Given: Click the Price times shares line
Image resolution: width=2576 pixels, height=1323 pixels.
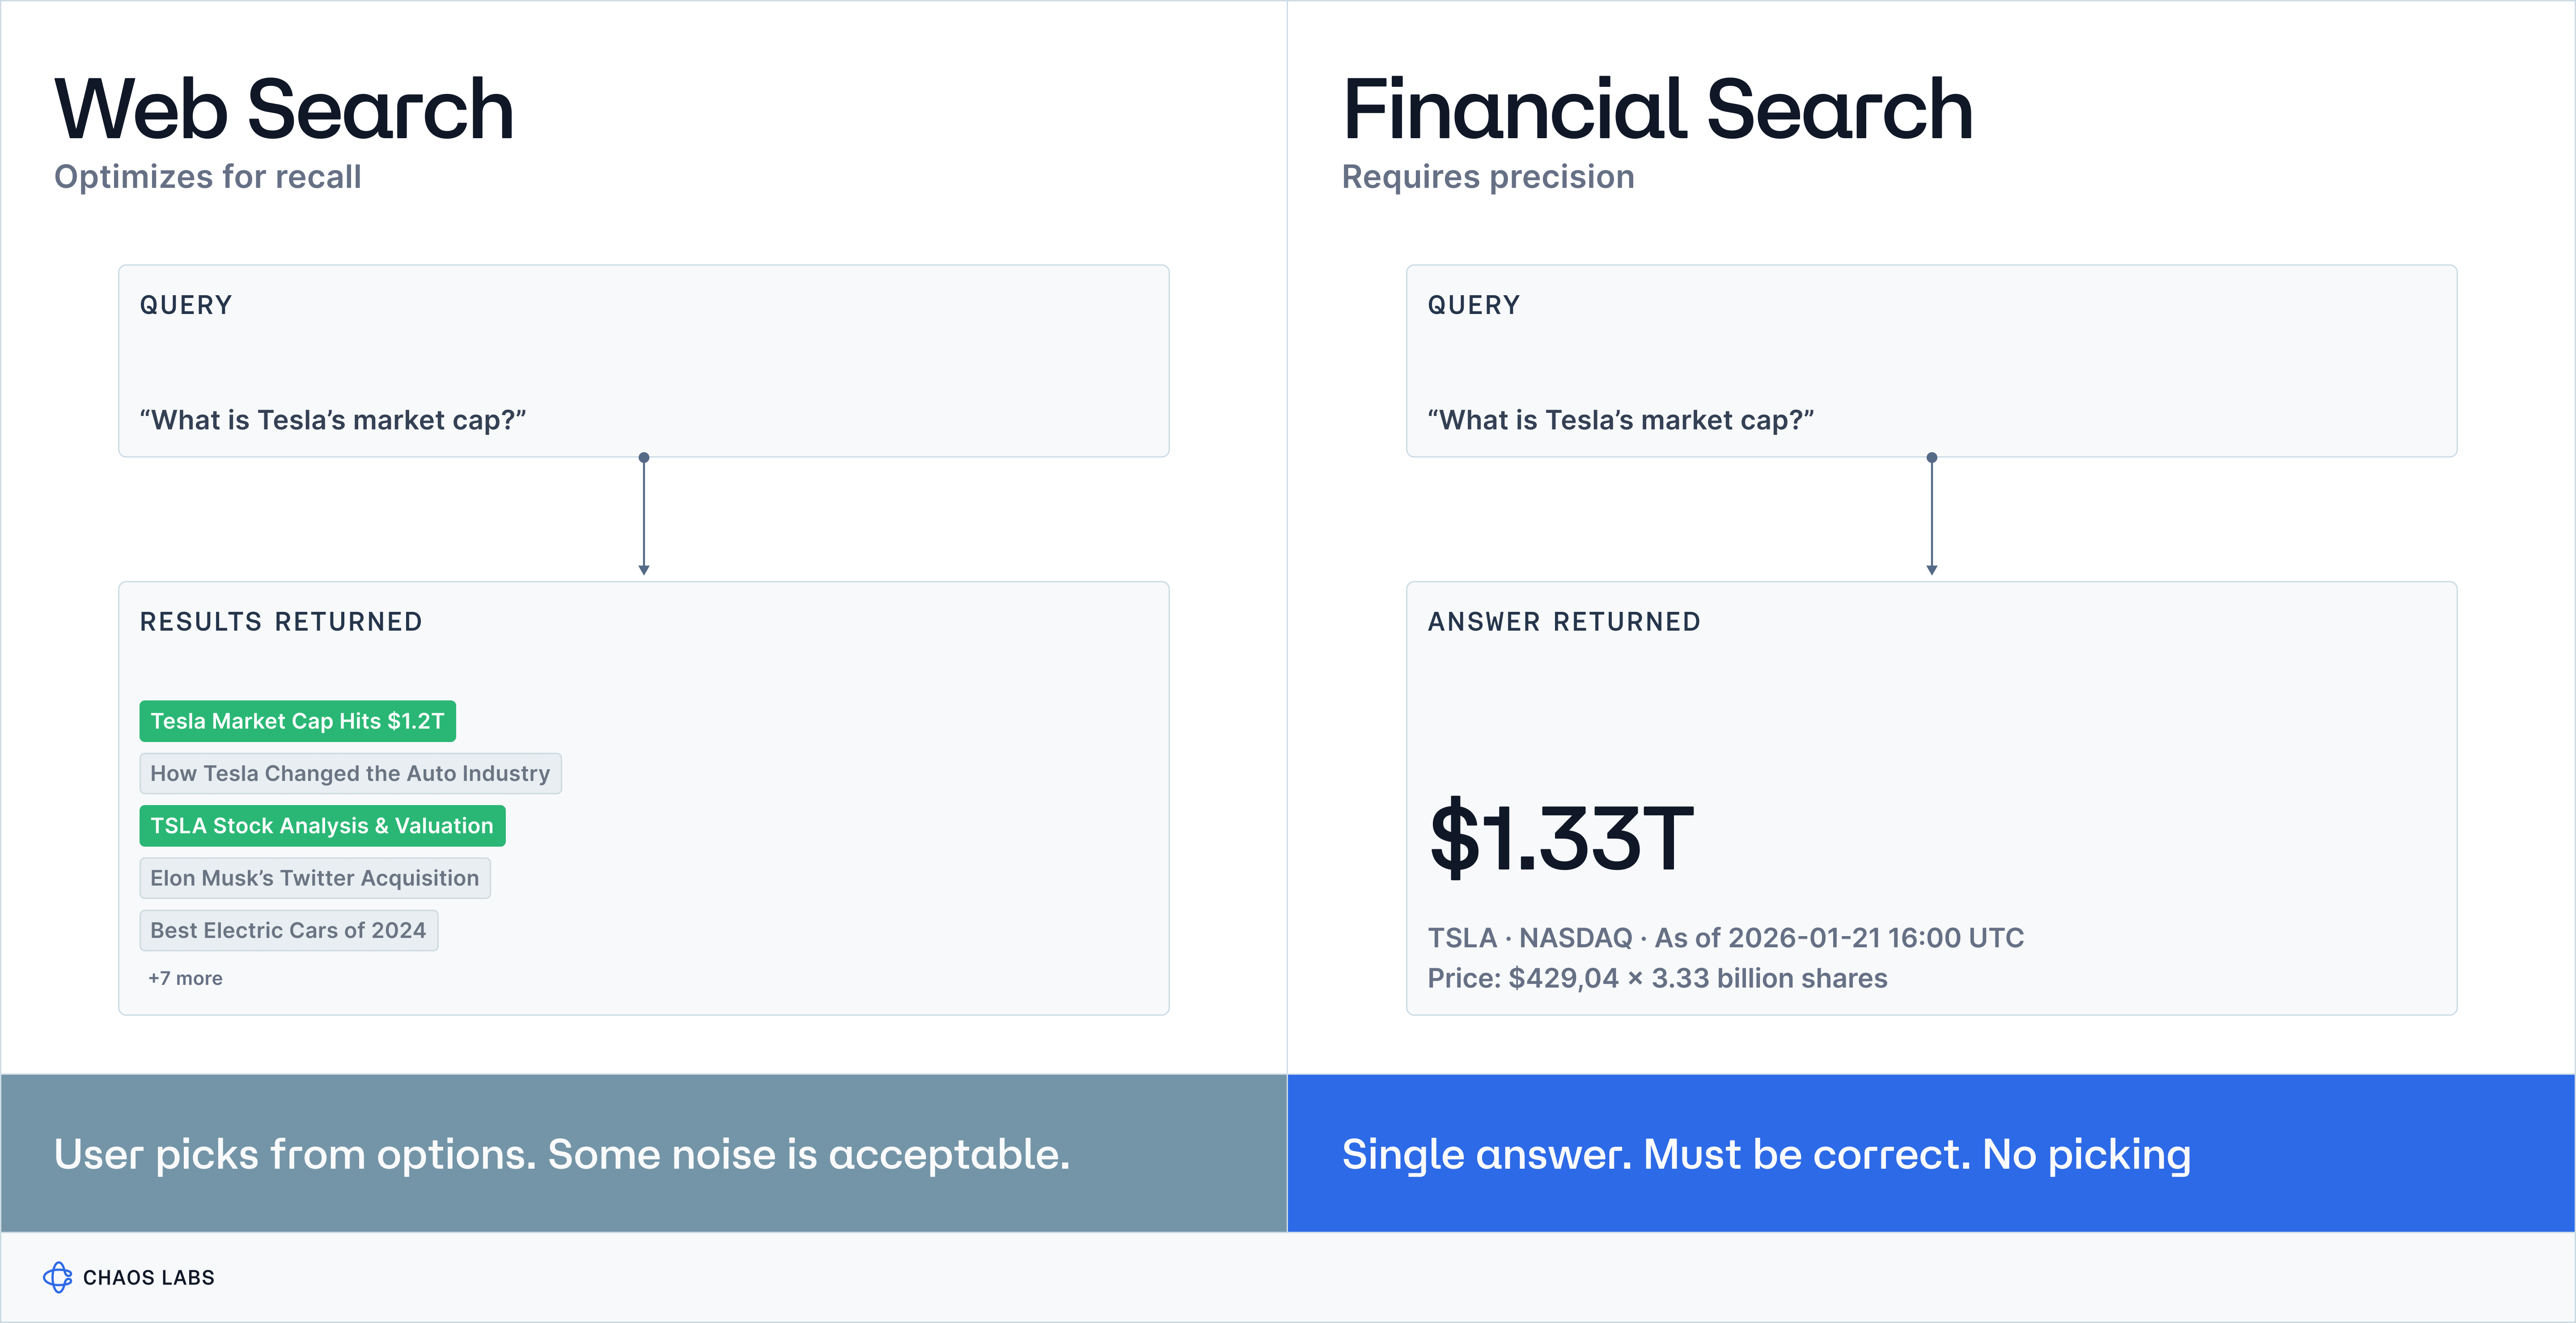Looking at the screenshot, I should [1657, 978].
